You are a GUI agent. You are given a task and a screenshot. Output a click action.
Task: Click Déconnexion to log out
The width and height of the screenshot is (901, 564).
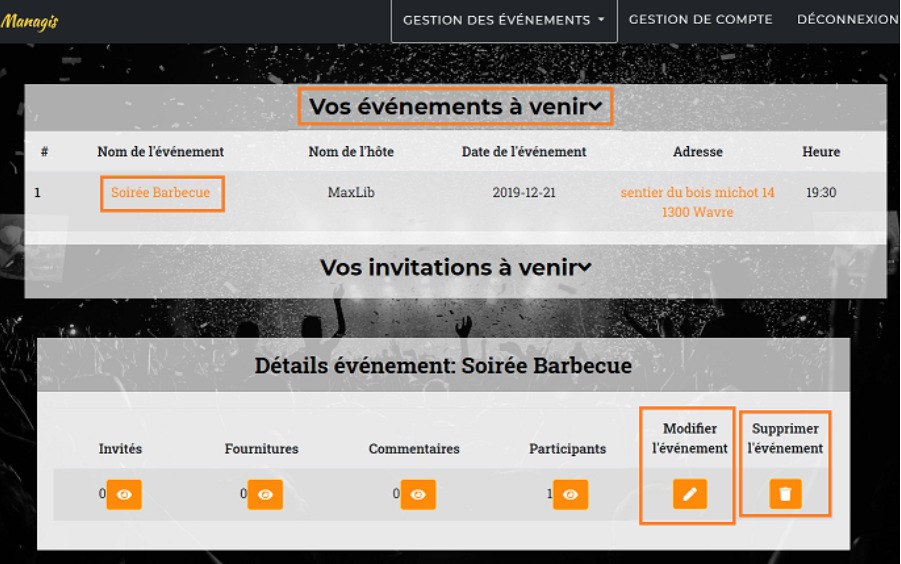(847, 20)
